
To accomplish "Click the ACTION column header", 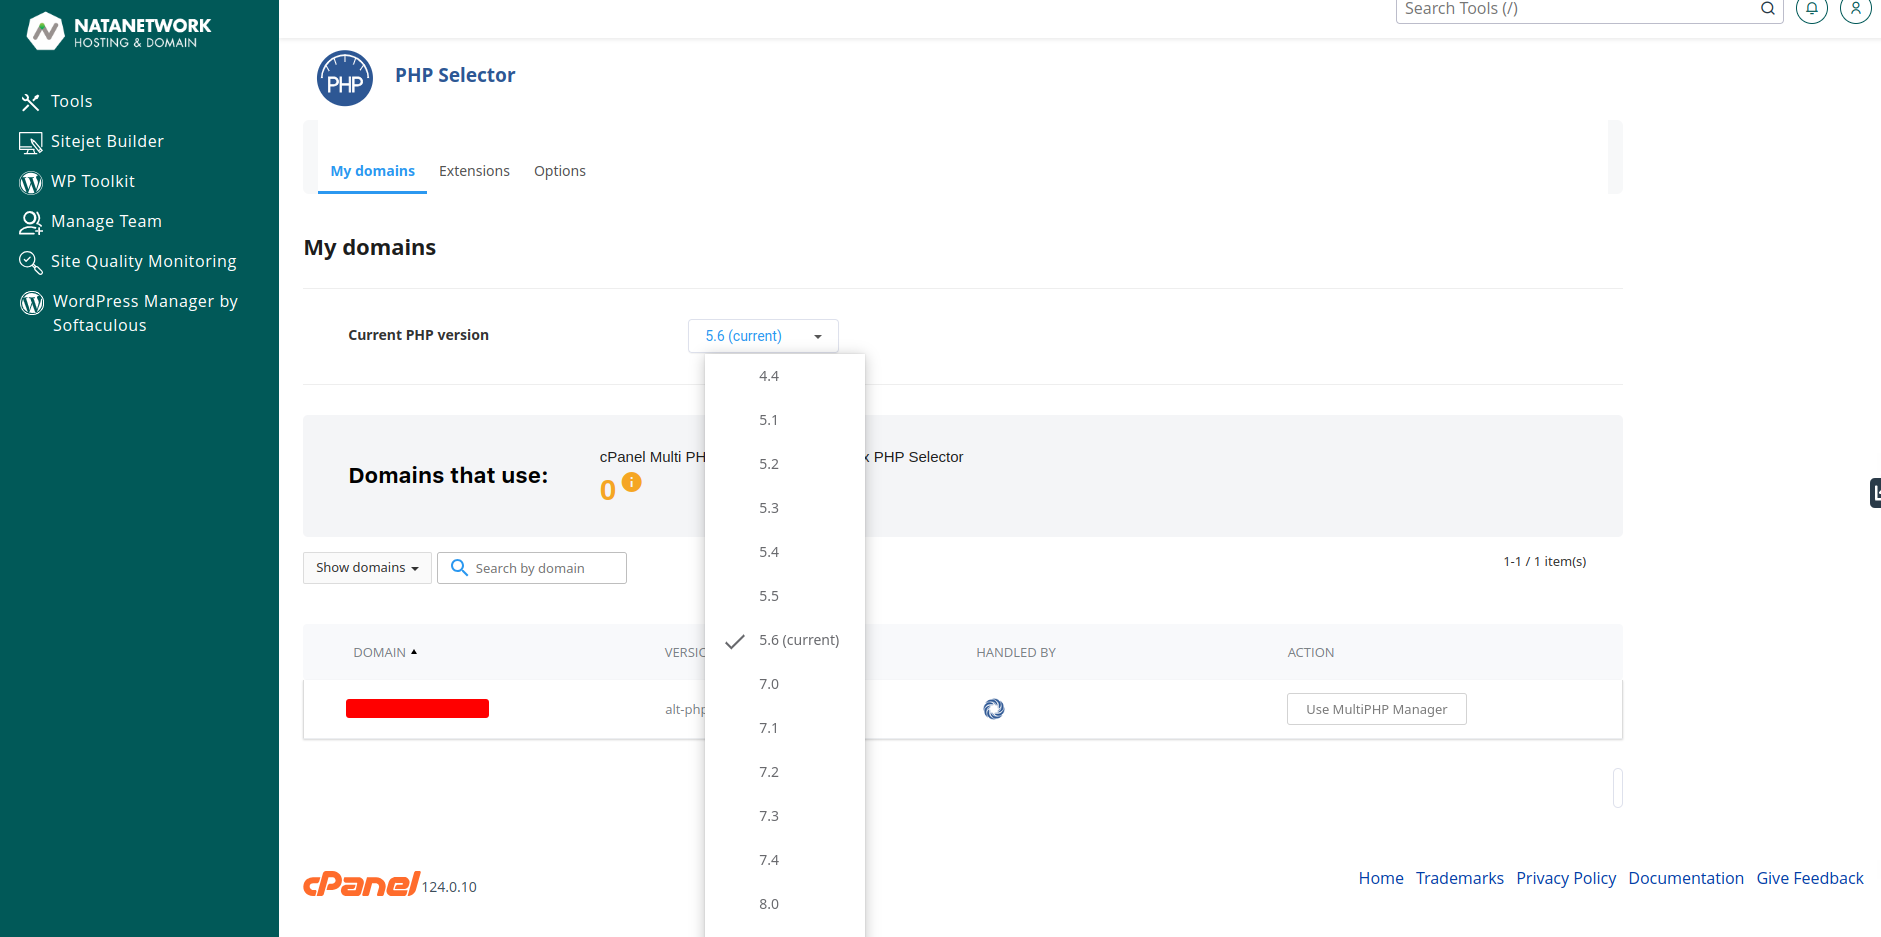I will click(x=1311, y=652).
